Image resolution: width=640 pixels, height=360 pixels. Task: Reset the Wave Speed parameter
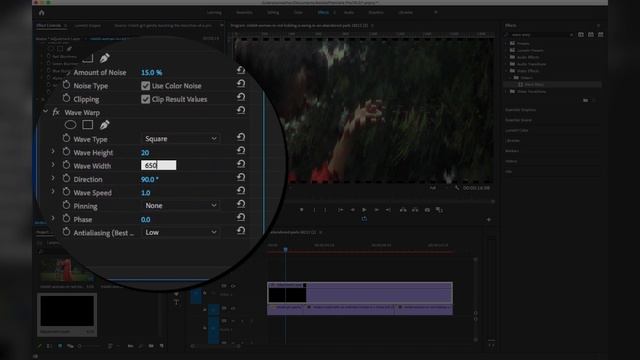[241, 191]
